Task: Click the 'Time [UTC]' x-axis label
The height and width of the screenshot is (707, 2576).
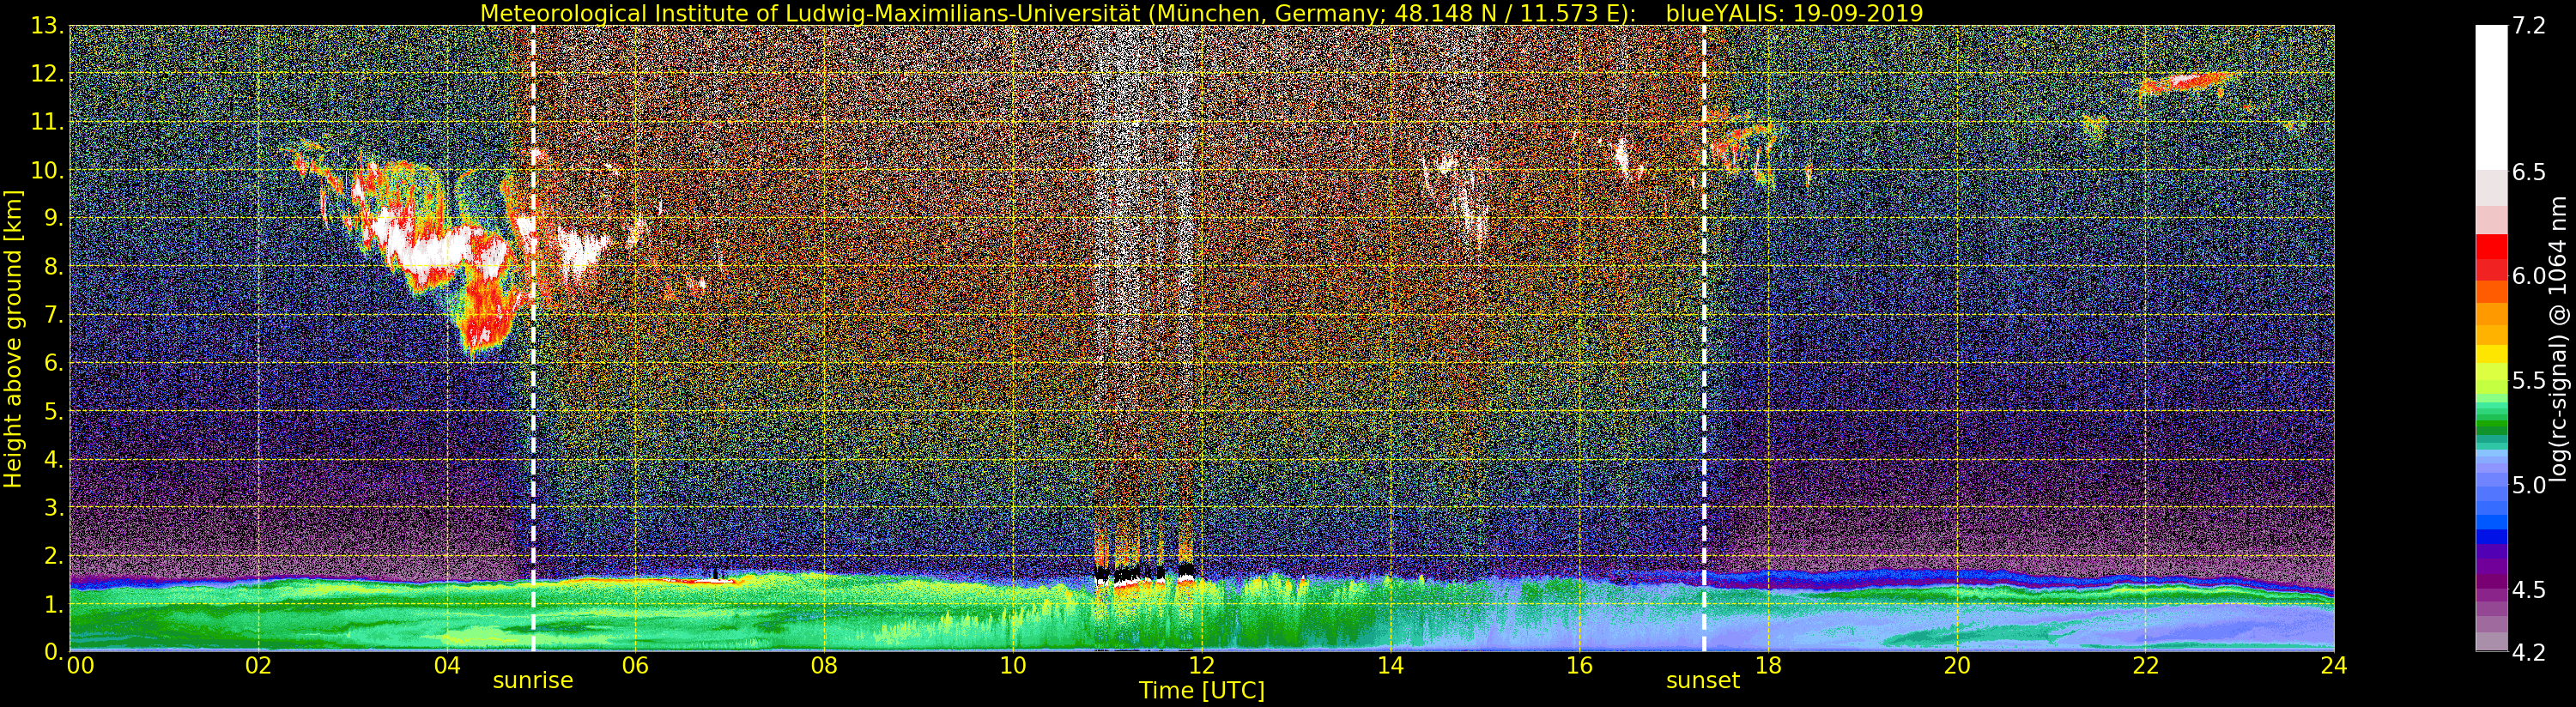Action: pyautogui.click(x=1202, y=691)
